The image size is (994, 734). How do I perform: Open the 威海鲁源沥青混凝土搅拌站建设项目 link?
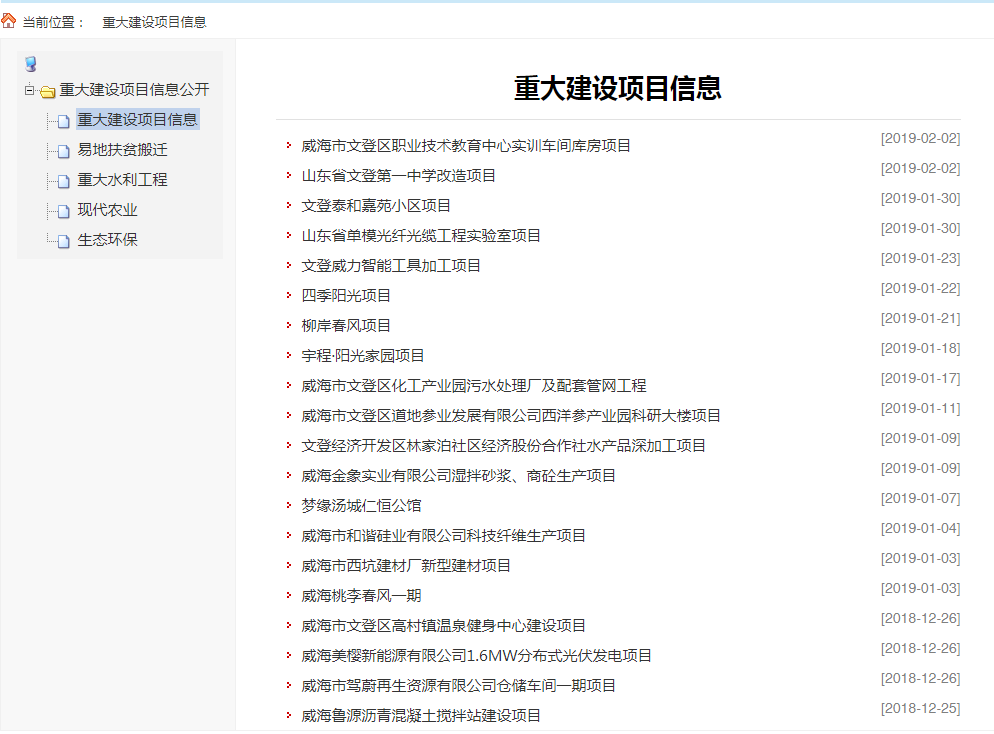tap(421, 716)
